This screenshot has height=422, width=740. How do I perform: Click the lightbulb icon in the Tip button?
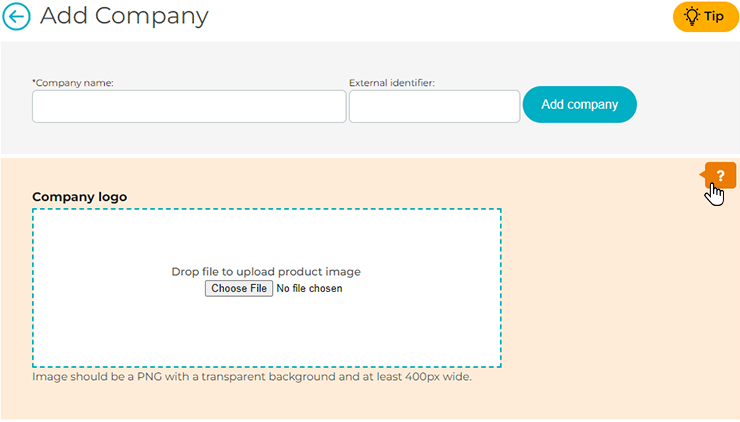point(691,17)
